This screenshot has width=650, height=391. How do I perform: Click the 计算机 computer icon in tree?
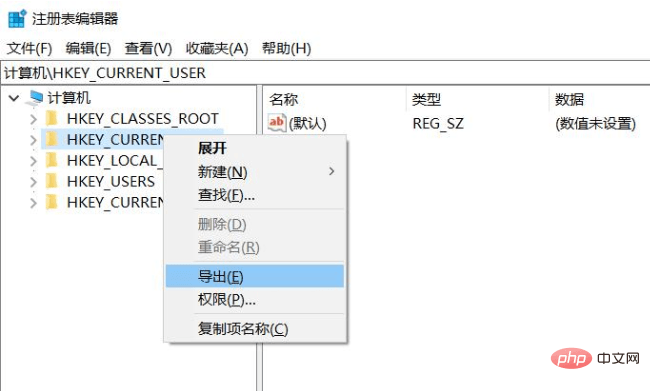coord(35,98)
